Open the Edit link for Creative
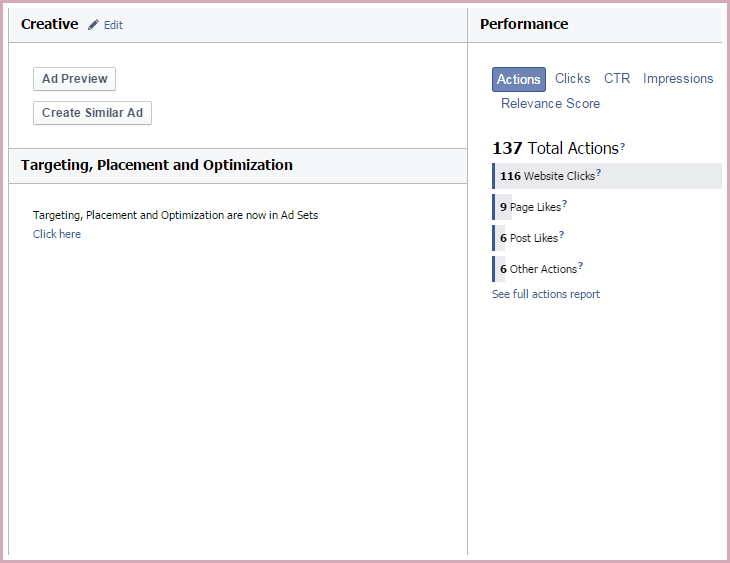 113,25
